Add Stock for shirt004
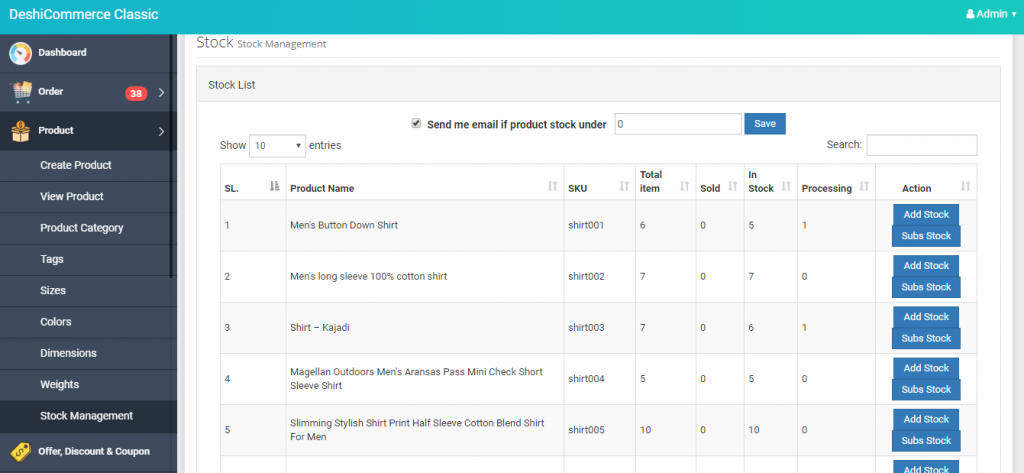Image resolution: width=1024 pixels, height=473 pixels. click(x=926, y=368)
